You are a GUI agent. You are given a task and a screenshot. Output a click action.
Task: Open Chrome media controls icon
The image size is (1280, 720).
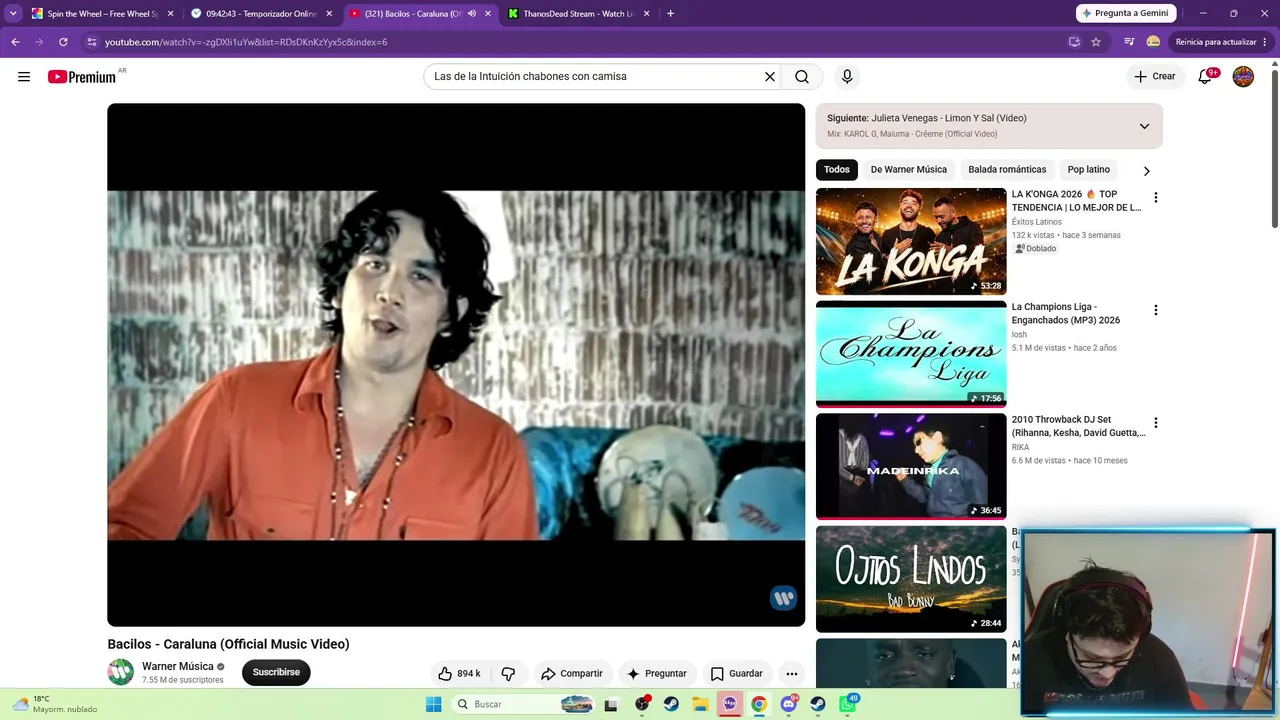(1129, 42)
